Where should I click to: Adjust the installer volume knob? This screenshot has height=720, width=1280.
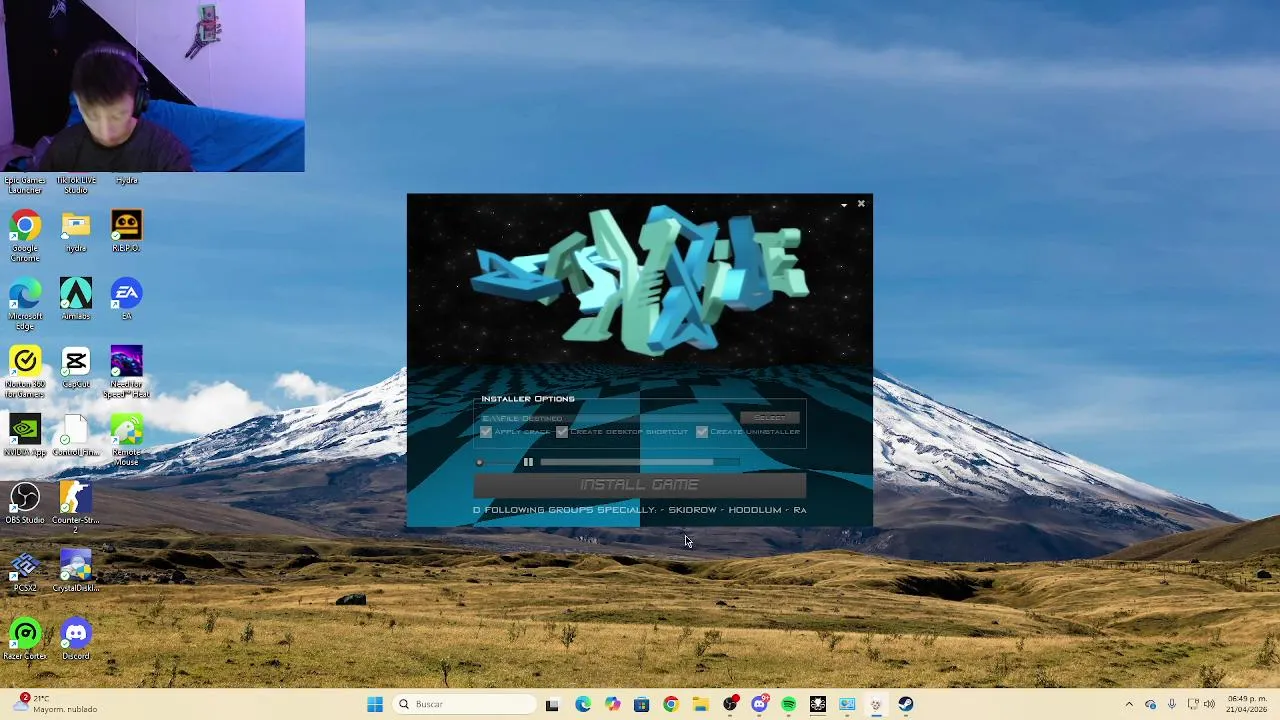click(479, 462)
